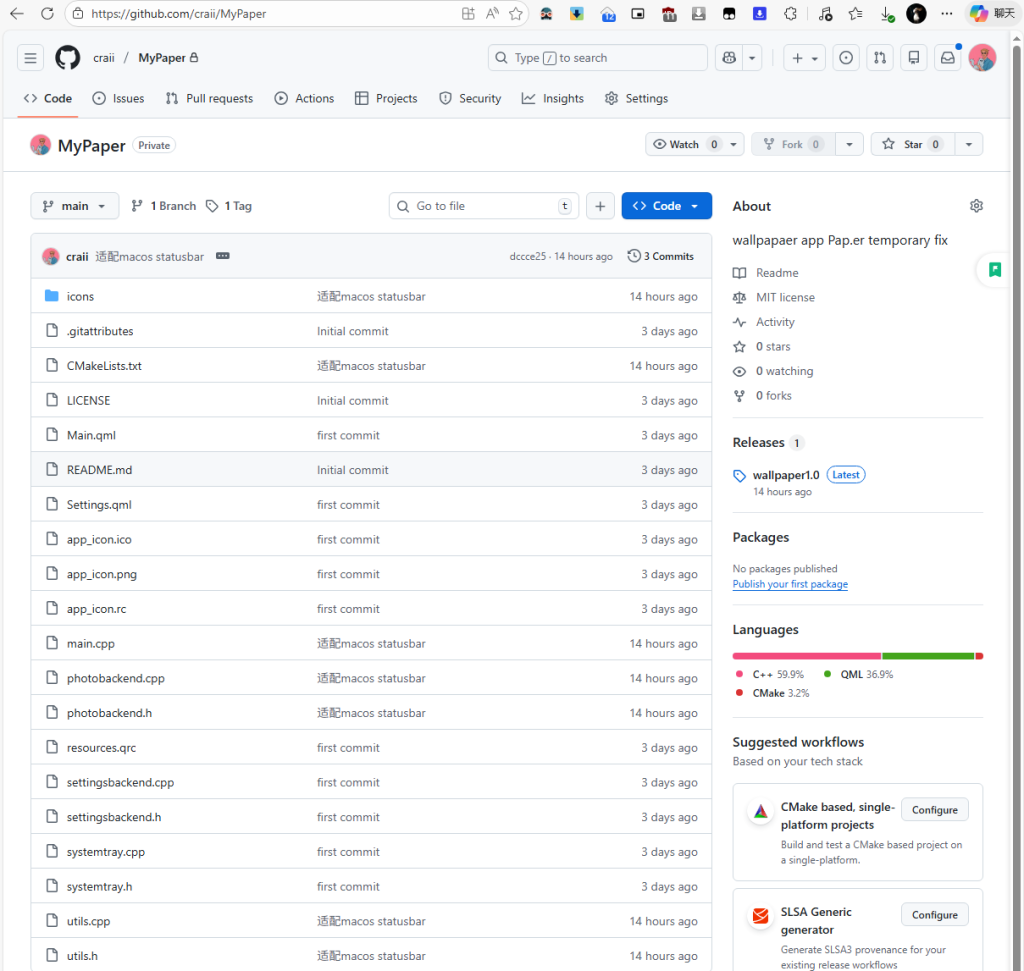The width and height of the screenshot is (1024, 971).
Task: Click the Go to file search field
Action: 483,205
